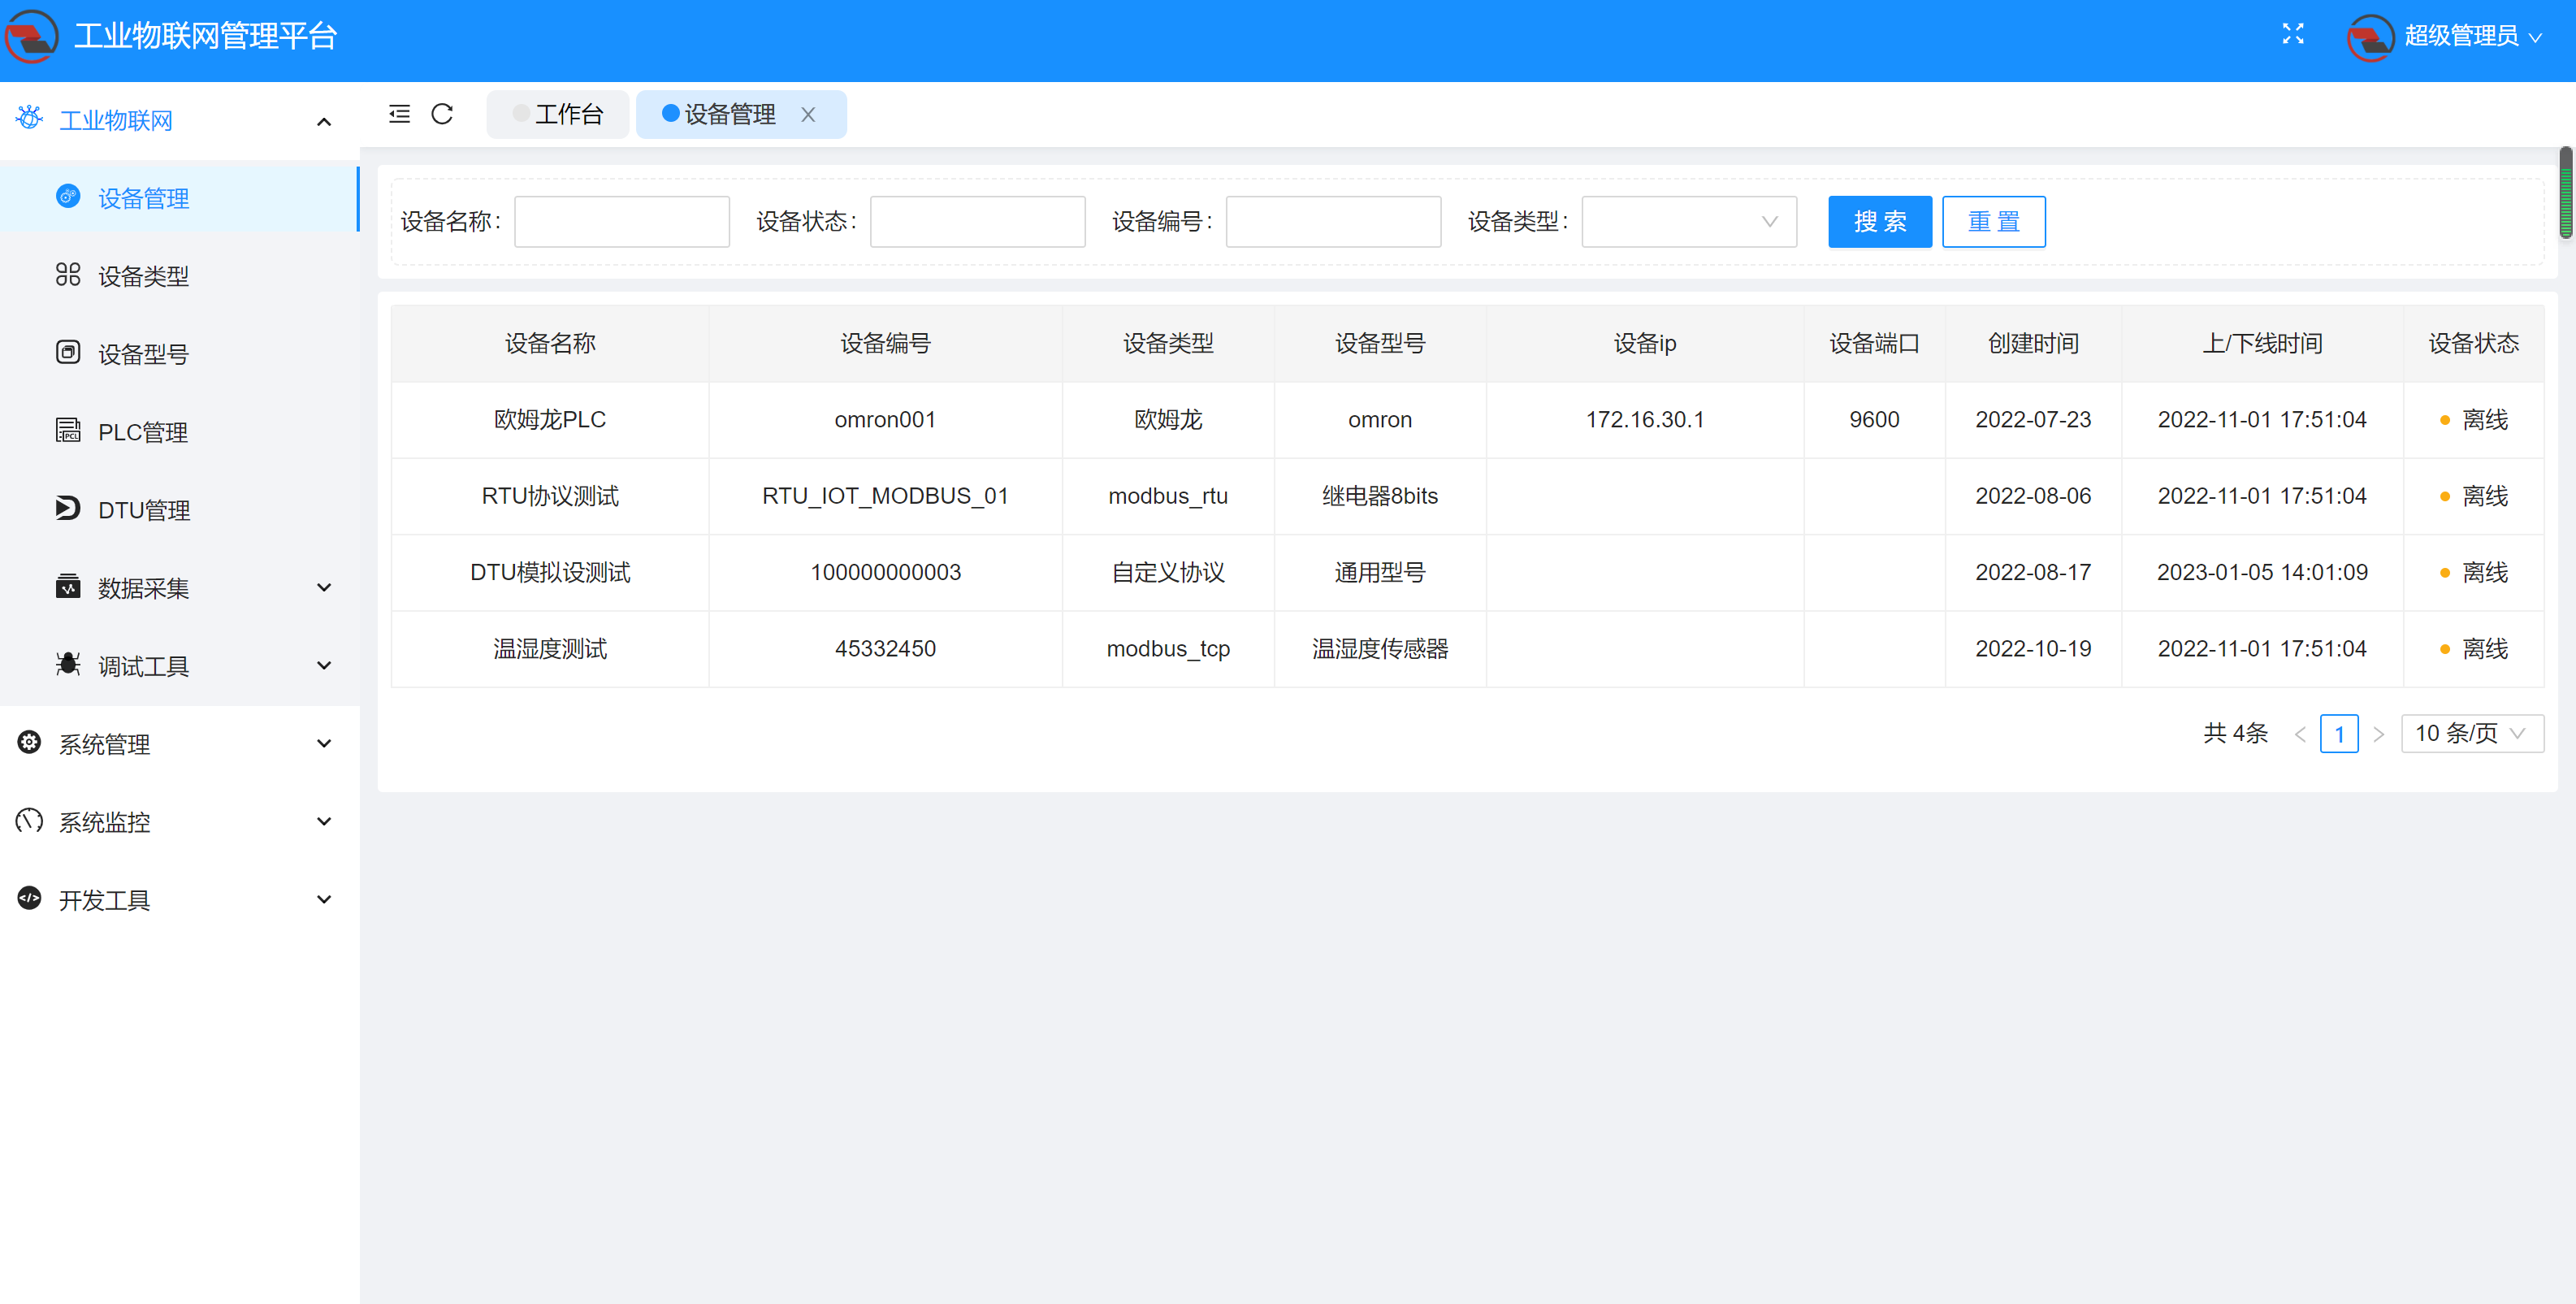Collapse the 工业物联网 sidebar section
Viewport: 2576px width, 1304px height.
tap(323, 121)
